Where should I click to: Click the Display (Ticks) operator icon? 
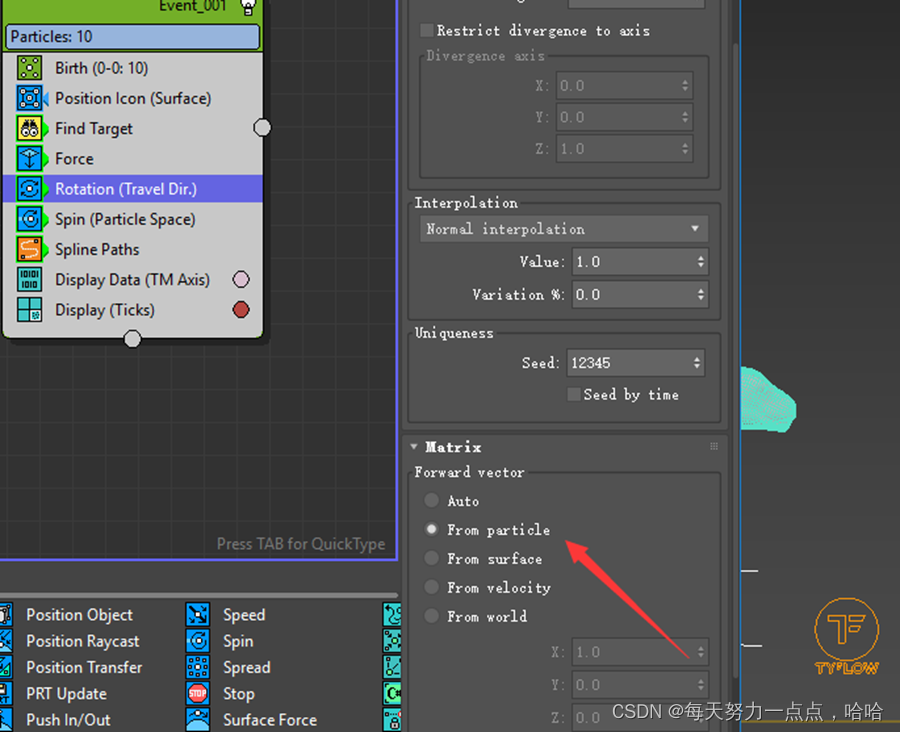(29, 310)
